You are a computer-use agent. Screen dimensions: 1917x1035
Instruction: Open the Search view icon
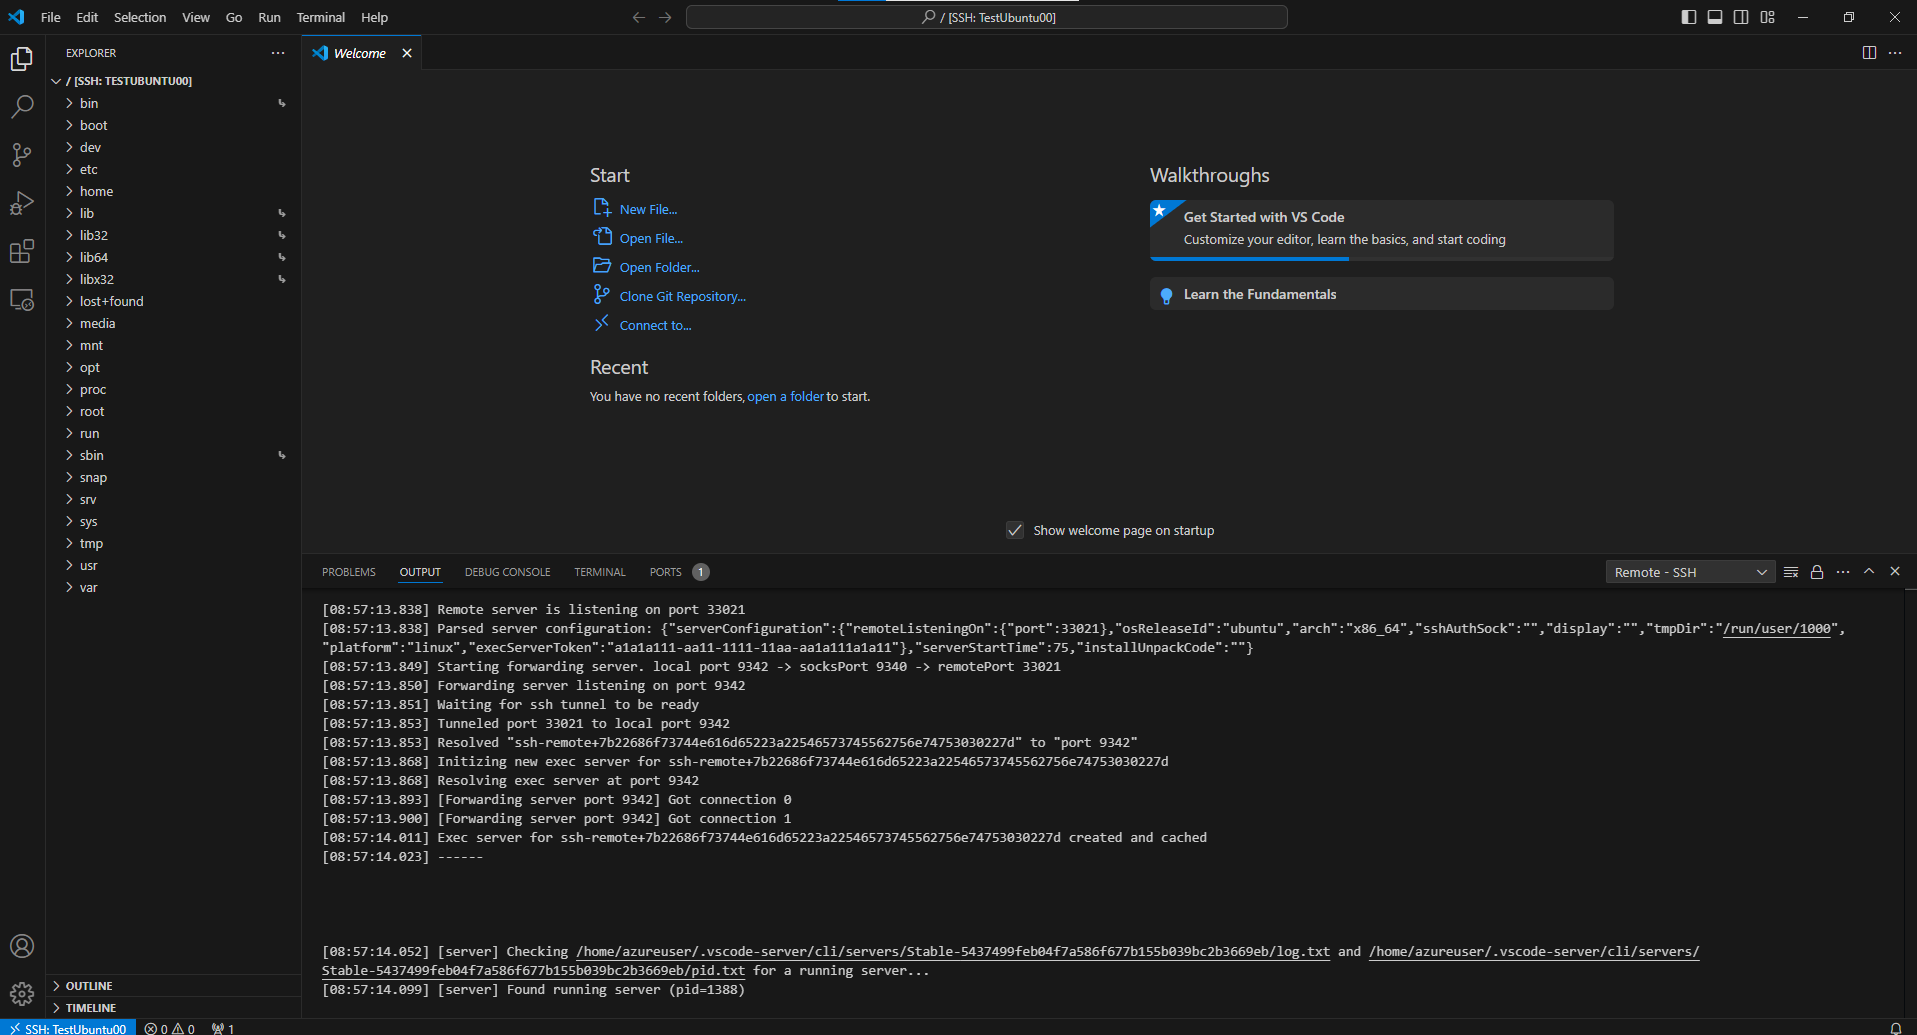point(22,106)
